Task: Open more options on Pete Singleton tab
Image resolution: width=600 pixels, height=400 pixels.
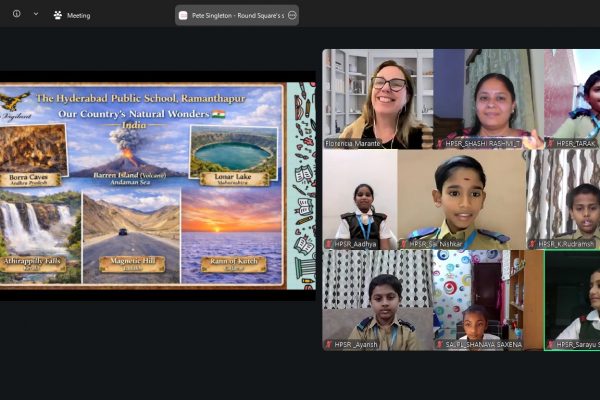Action: point(292,15)
